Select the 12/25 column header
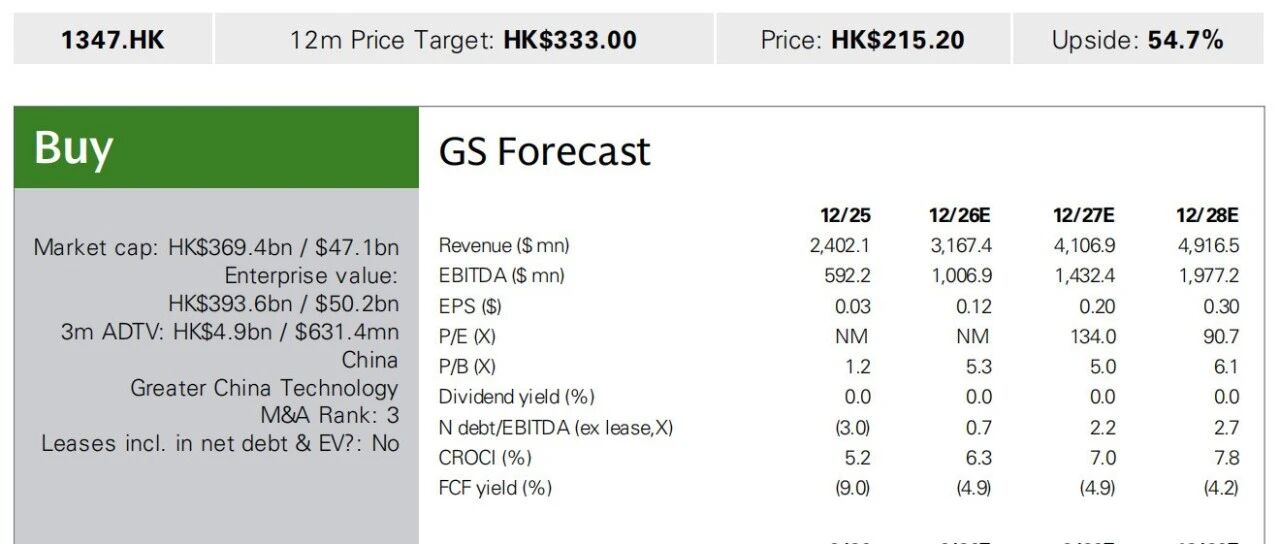 pyautogui.click(x=845, y=215)
